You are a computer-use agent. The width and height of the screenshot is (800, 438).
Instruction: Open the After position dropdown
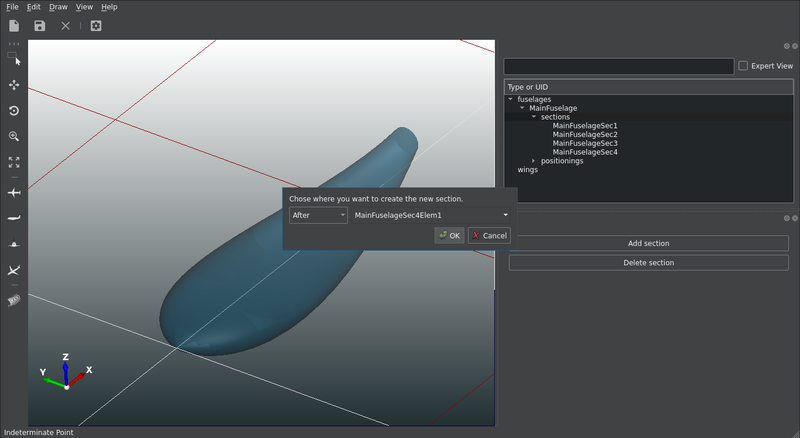(318, 215)
